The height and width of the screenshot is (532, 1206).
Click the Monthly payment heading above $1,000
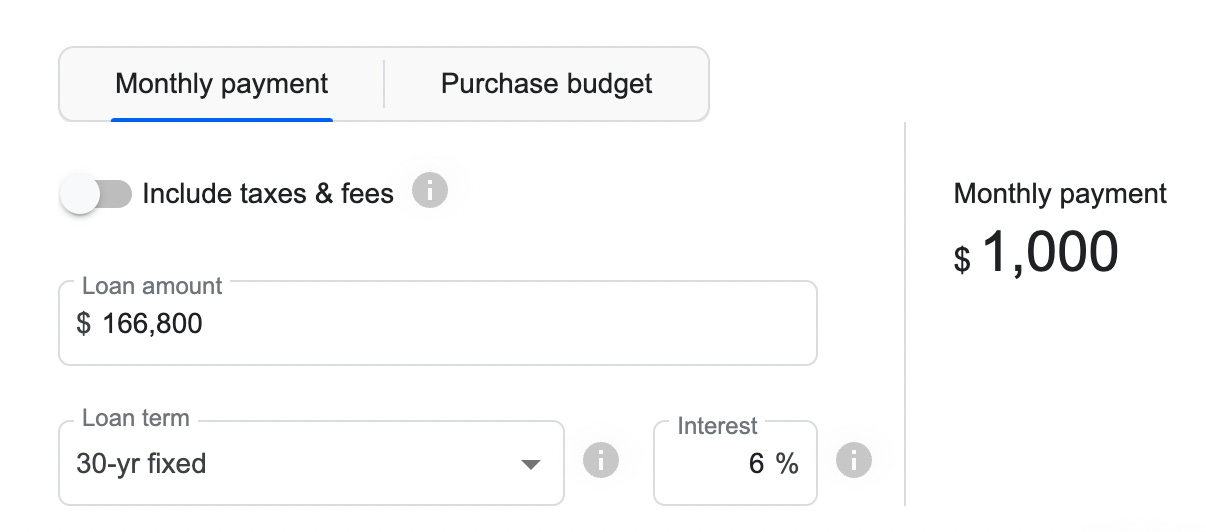(1060, 194)
